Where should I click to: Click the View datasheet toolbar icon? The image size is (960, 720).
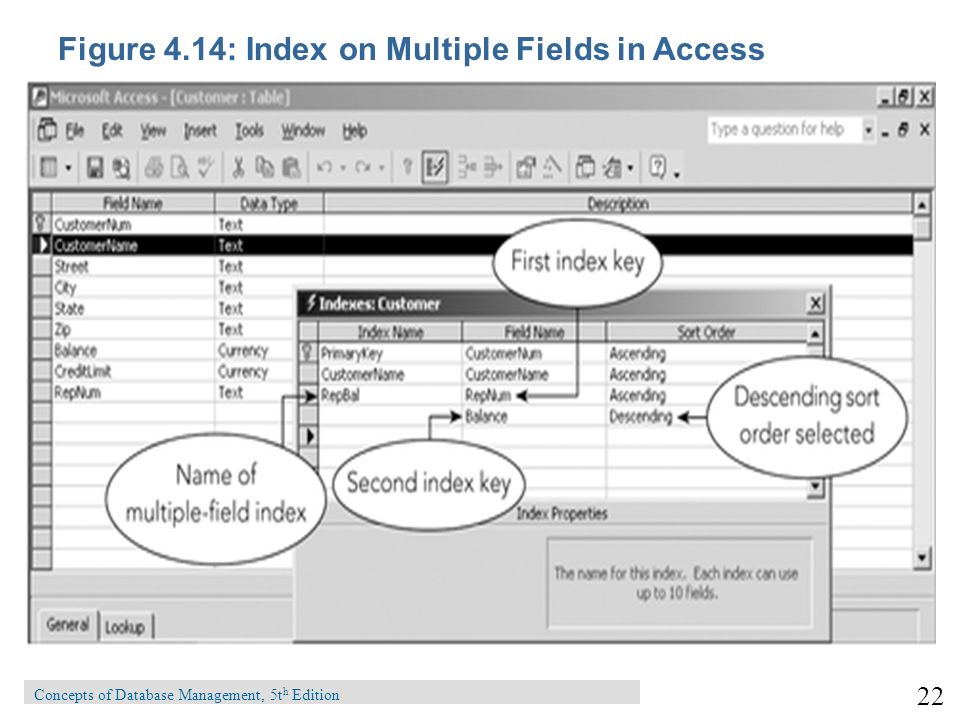[48, 167]
